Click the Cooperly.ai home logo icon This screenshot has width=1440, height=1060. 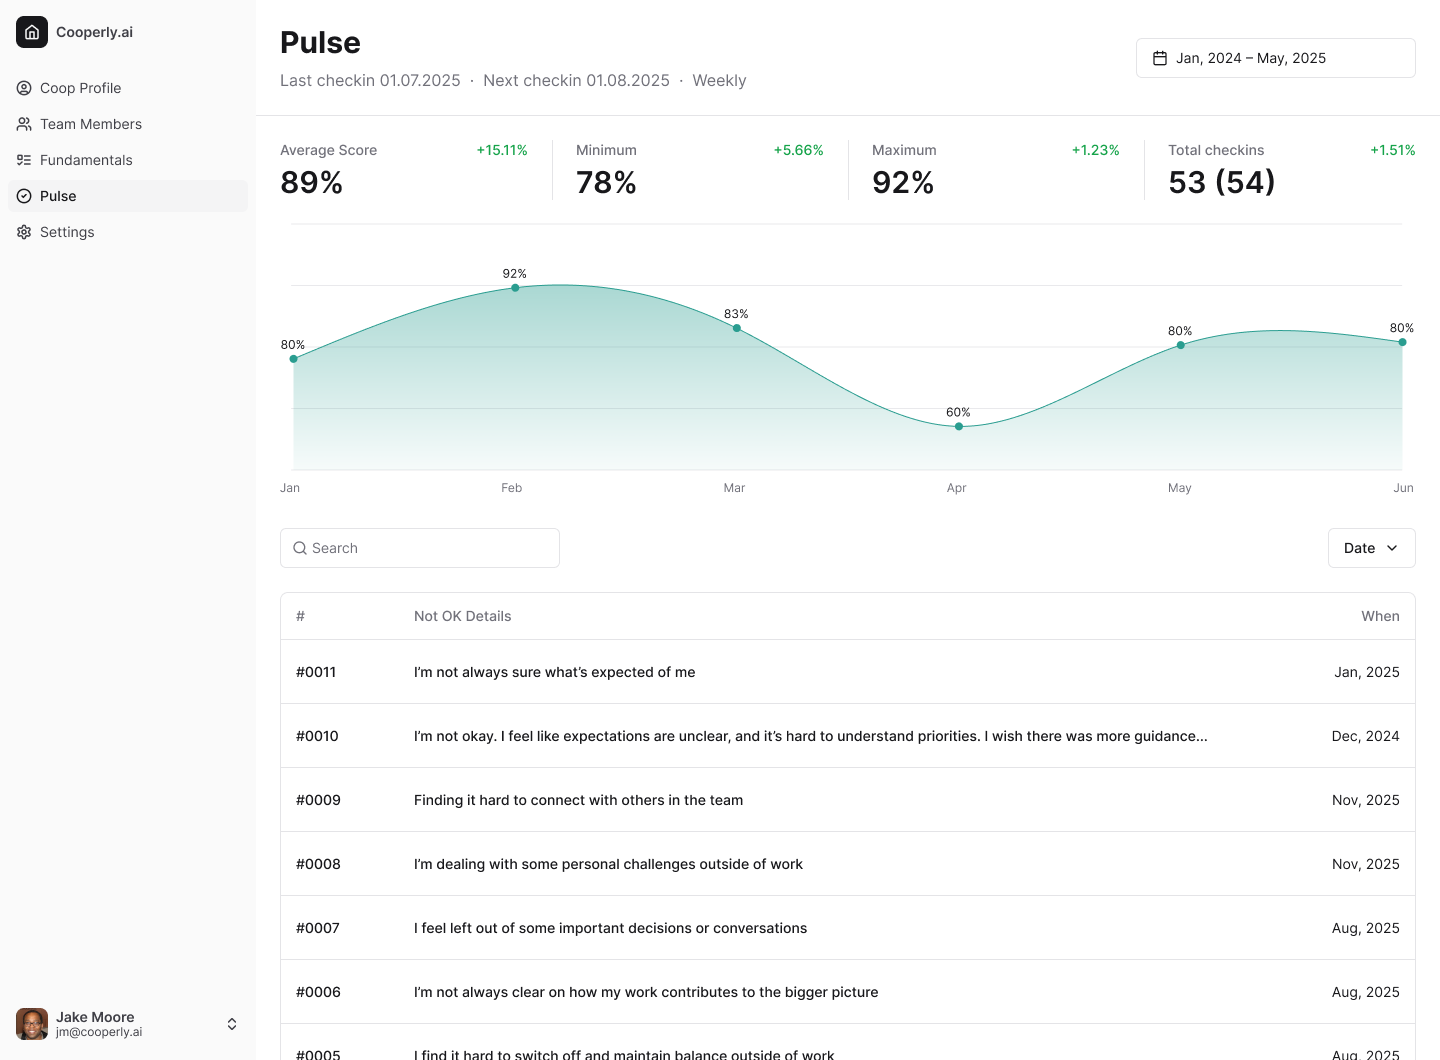tap(32, 31)
